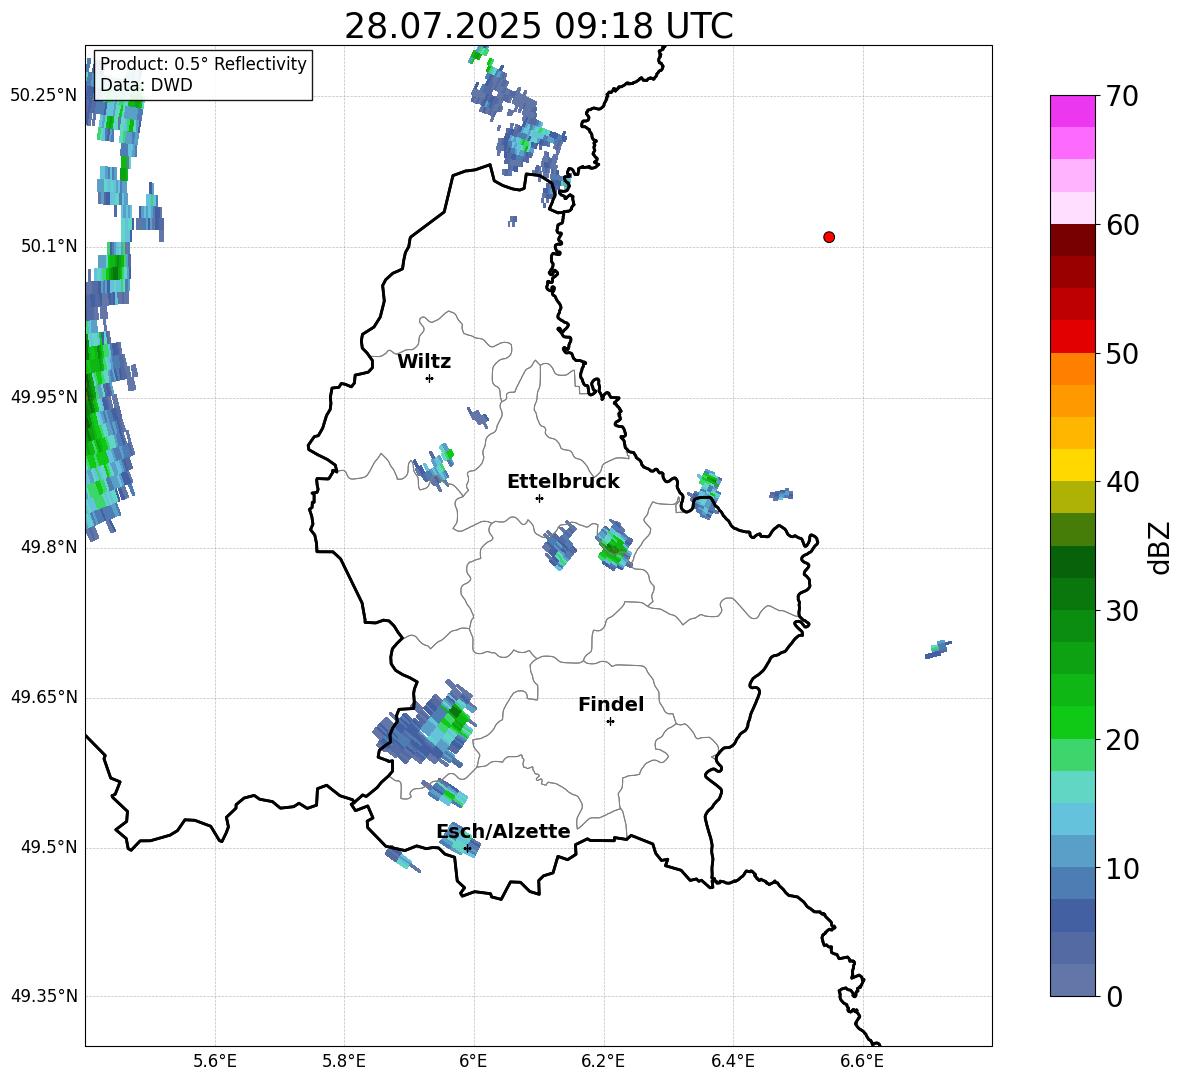The height and width of the screenshot is (1081, 1184).
Task: Click the Ettelbruck station label
Action: 563,482
